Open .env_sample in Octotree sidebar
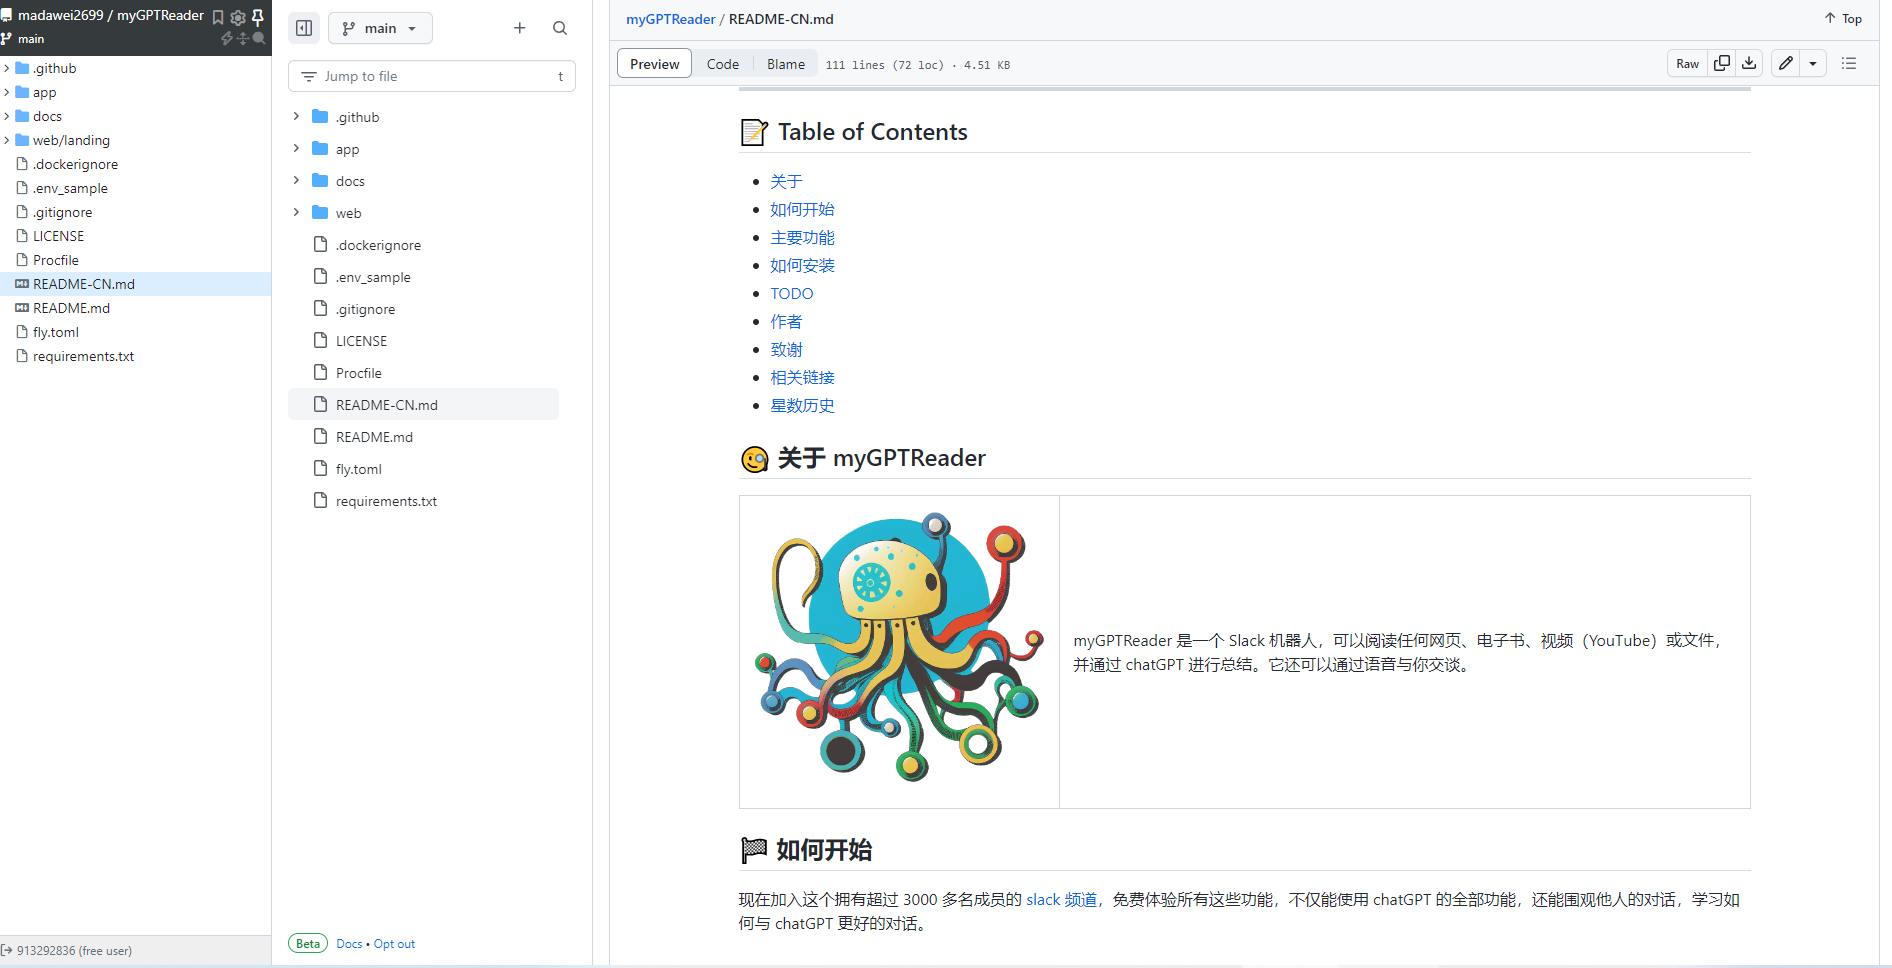The width and height of the screenshot is (1892, 968). point(70,188)
